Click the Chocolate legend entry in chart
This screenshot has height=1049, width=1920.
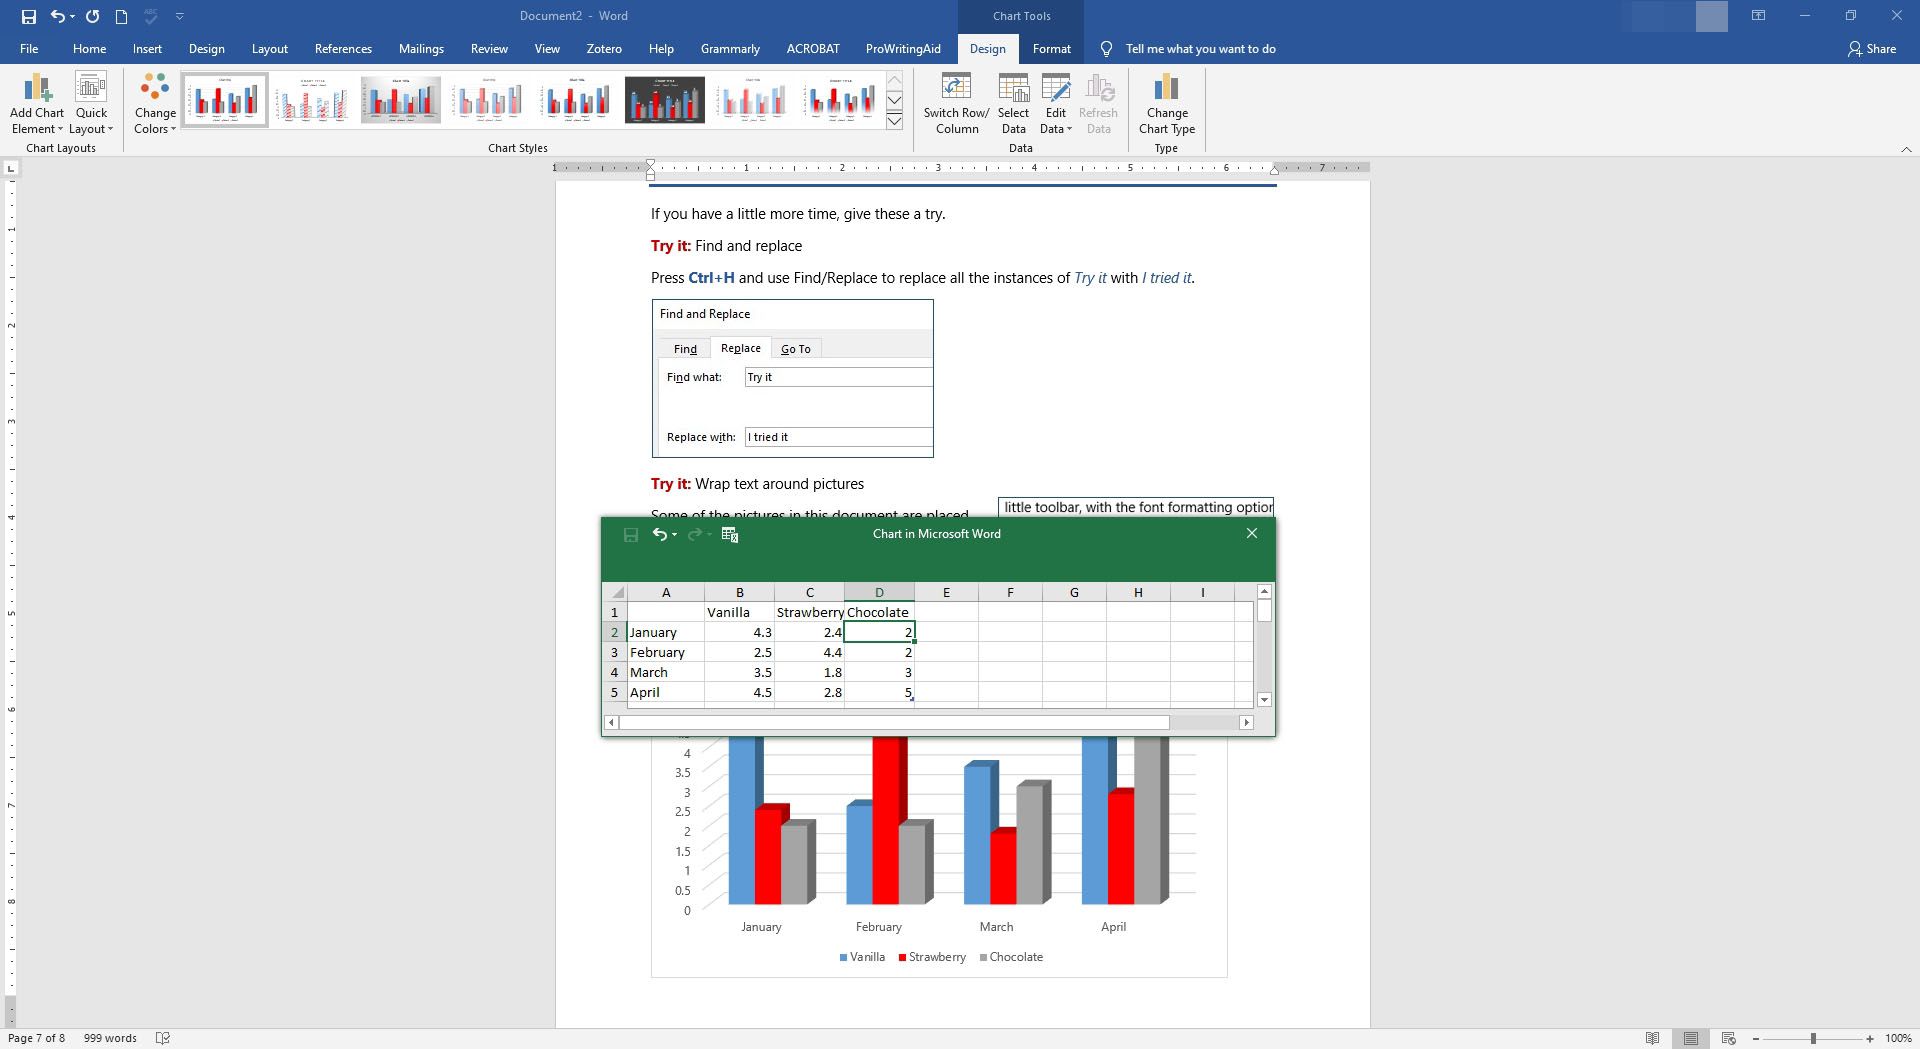tap(1010, 957)
